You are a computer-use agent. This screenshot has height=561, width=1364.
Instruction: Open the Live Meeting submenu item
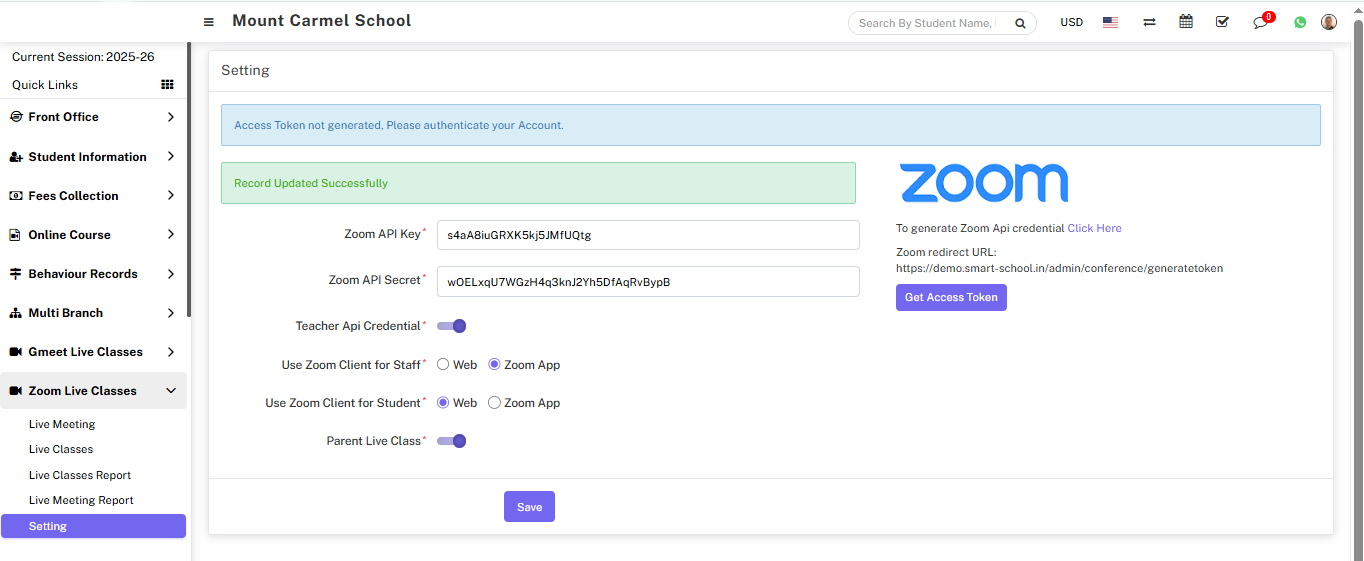tap(62, 424)
